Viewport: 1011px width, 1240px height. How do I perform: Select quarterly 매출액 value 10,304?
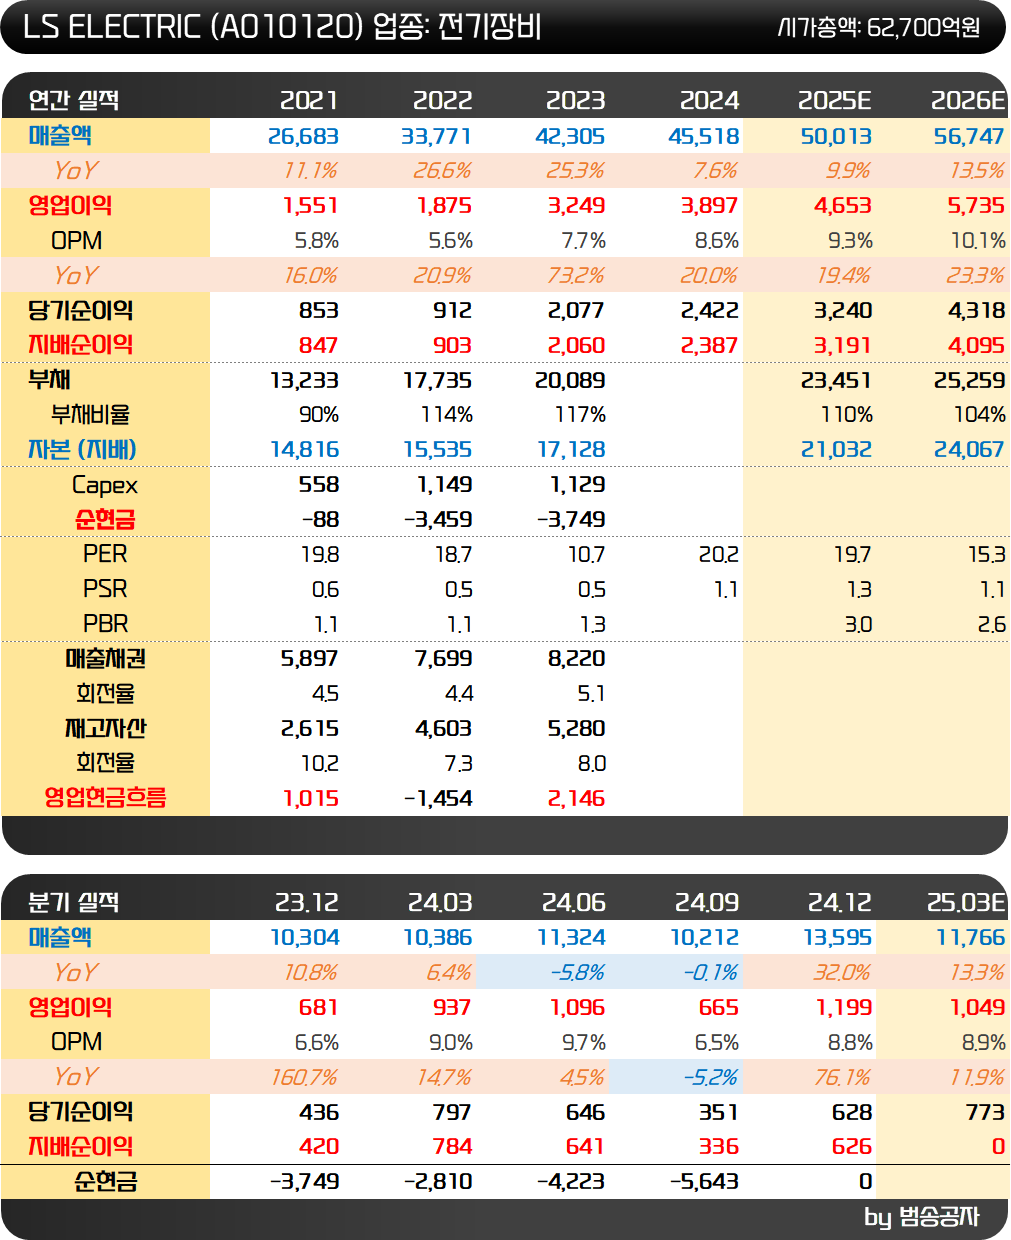tap(305, 938)
